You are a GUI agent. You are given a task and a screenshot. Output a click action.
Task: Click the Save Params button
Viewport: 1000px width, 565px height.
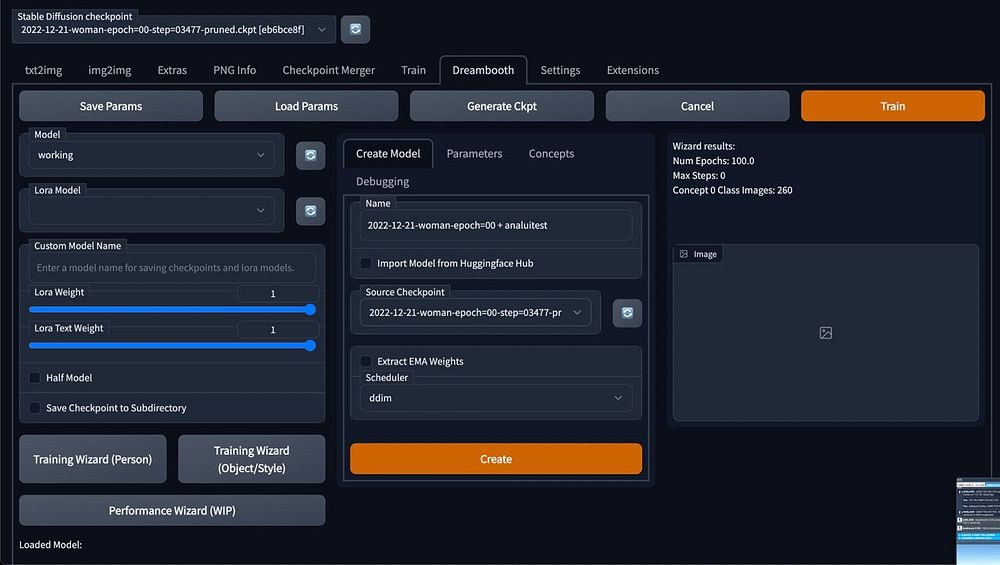click(111, 106)
